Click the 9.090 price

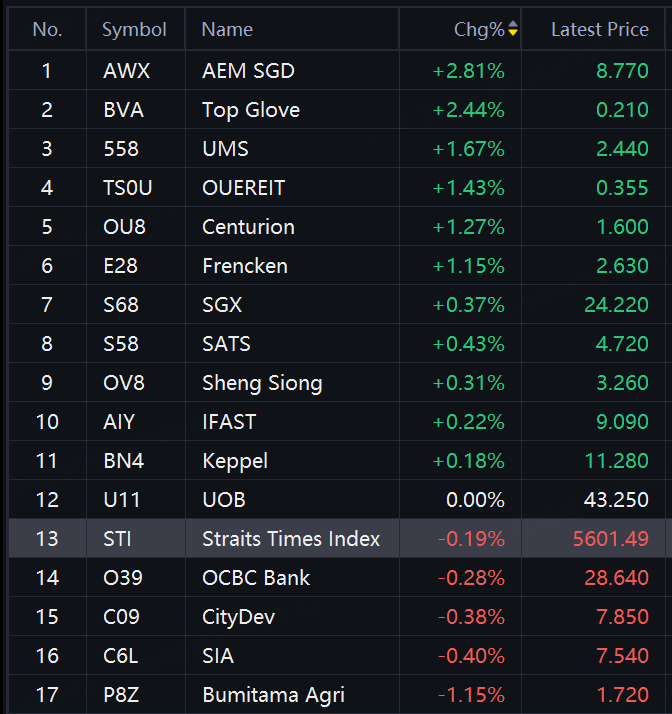[x=622, y=422]
